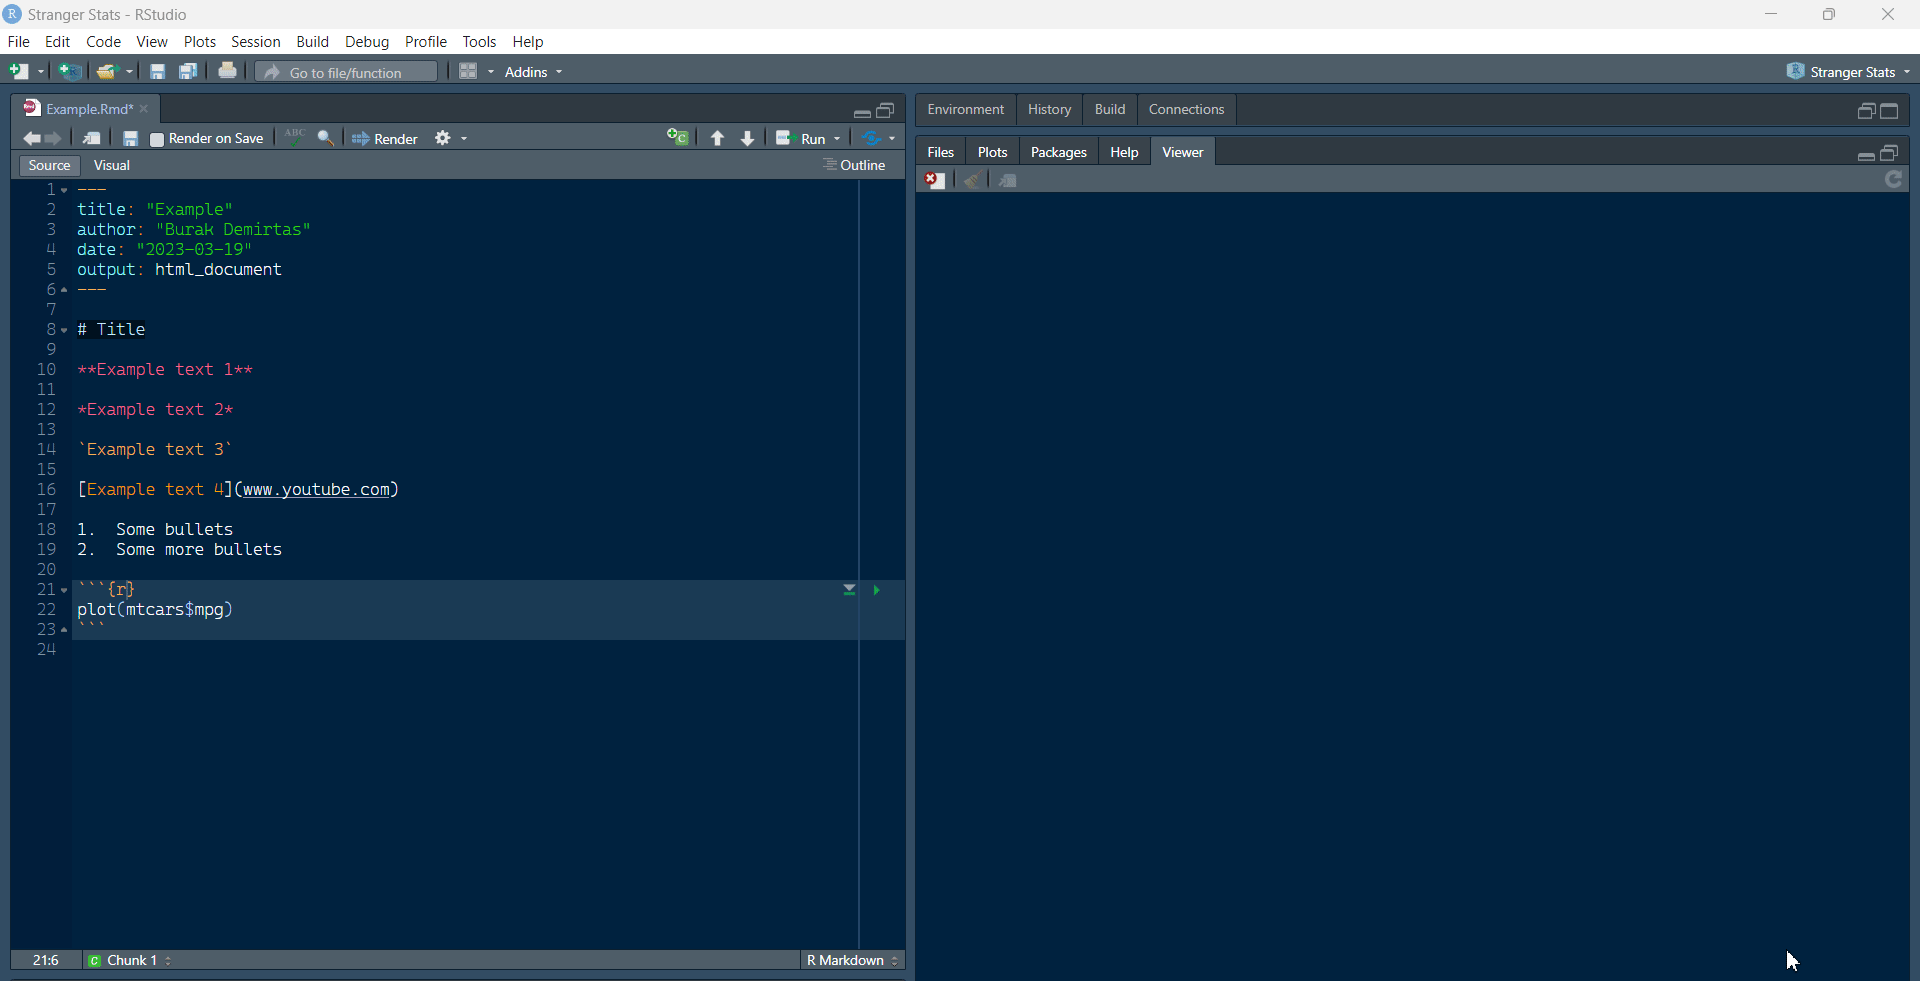
Task: Save Example.Rmd from editor toolbar
Action: [x=130, y=139]
